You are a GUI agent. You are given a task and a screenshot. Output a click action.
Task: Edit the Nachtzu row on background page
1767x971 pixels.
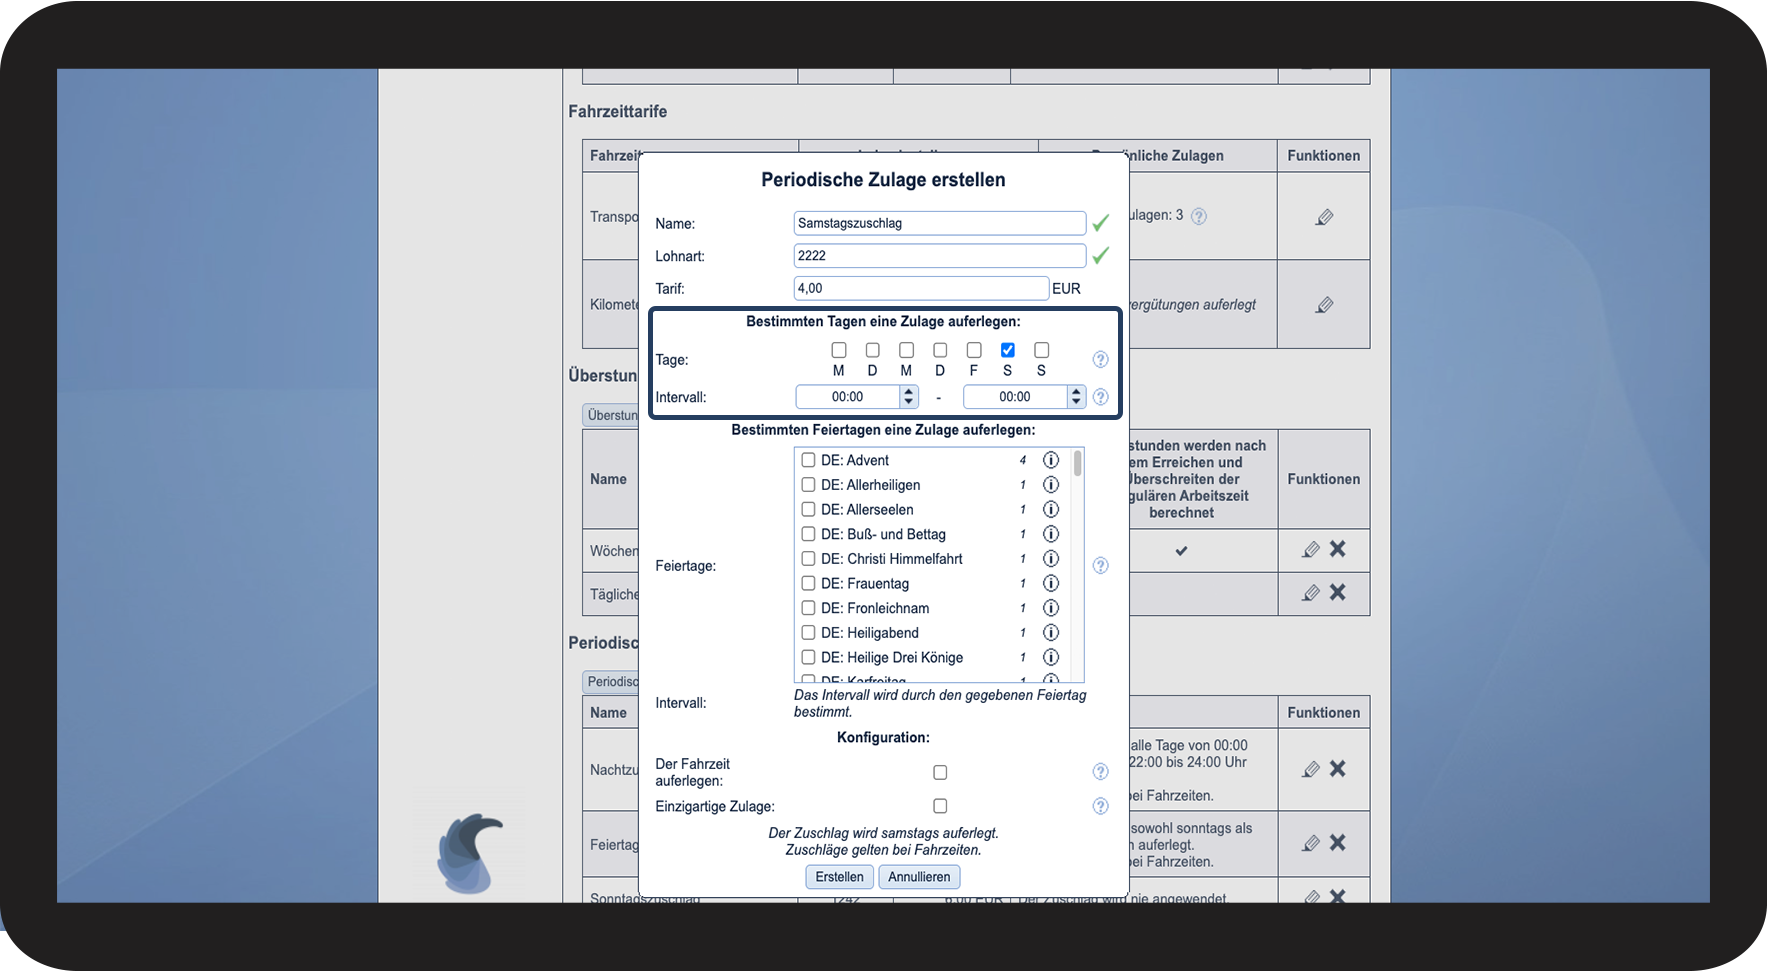click(x=1311, y=769)
